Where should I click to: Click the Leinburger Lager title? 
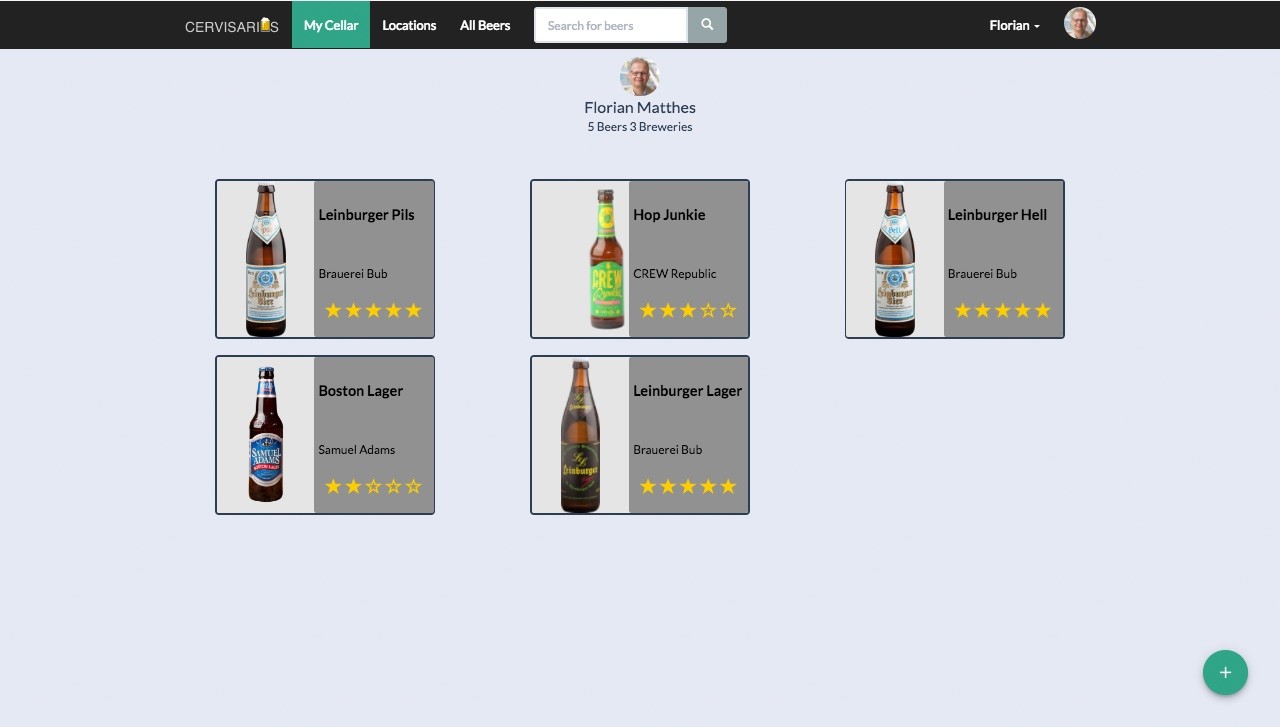[687, 391]
